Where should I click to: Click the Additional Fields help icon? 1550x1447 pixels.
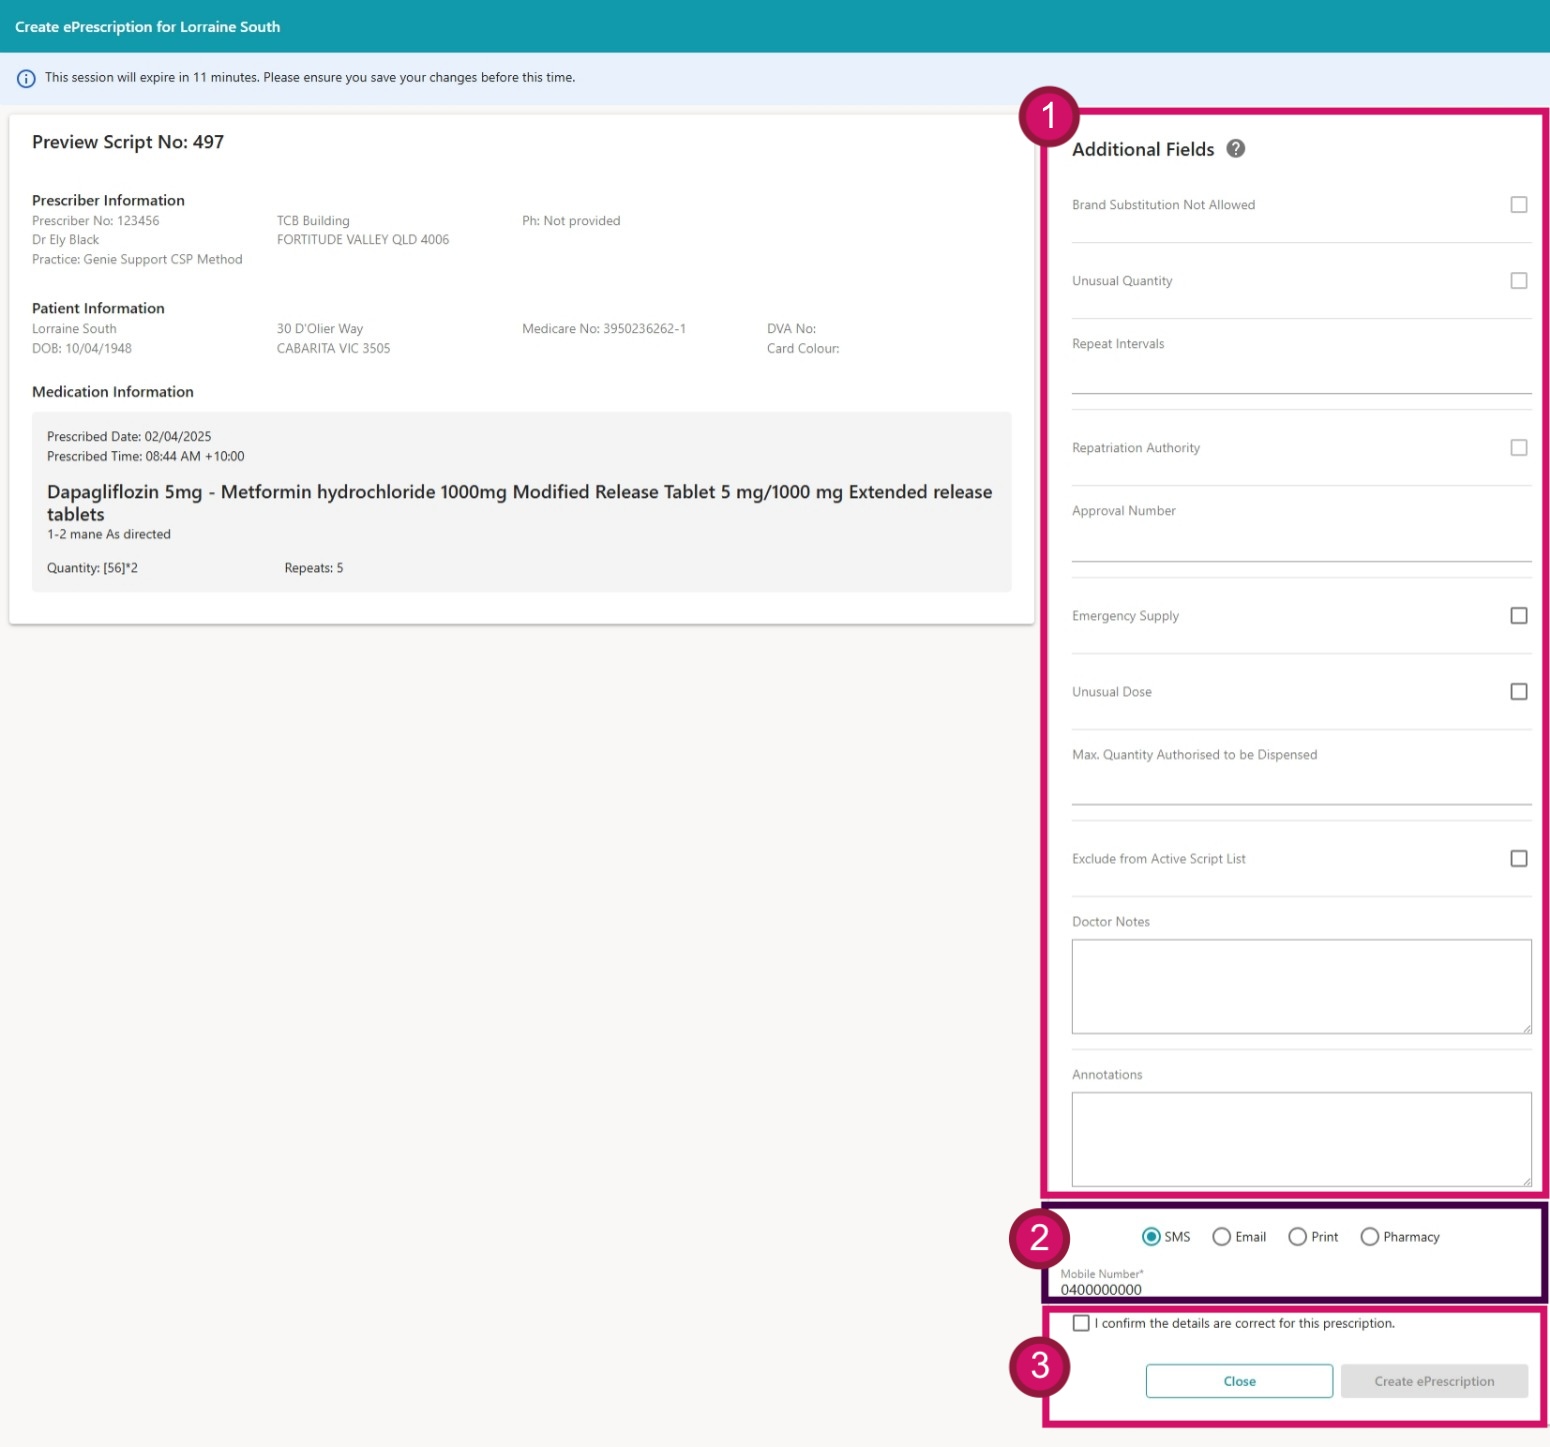click(x=1236, y=149)
